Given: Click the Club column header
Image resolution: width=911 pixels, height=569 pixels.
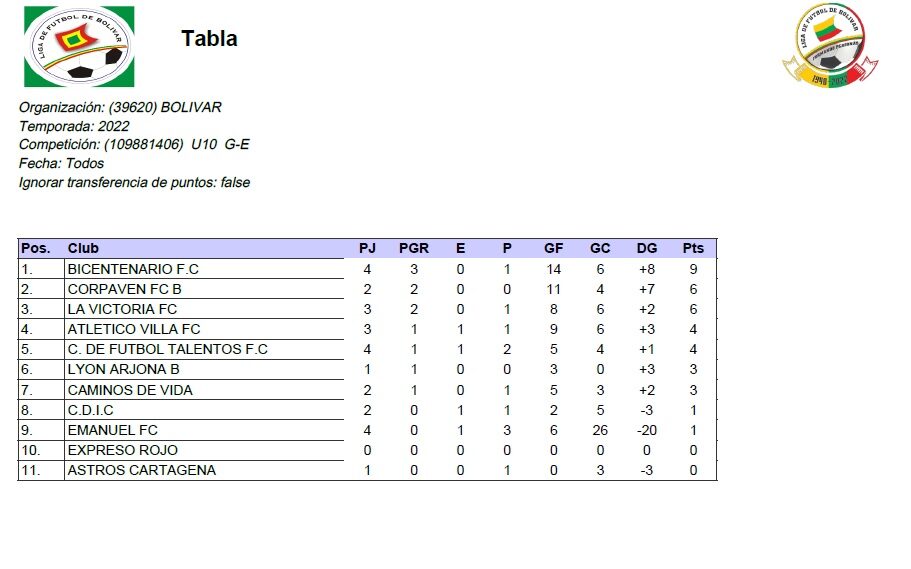Looking at the screenshot, I should (x=83, y=248).
